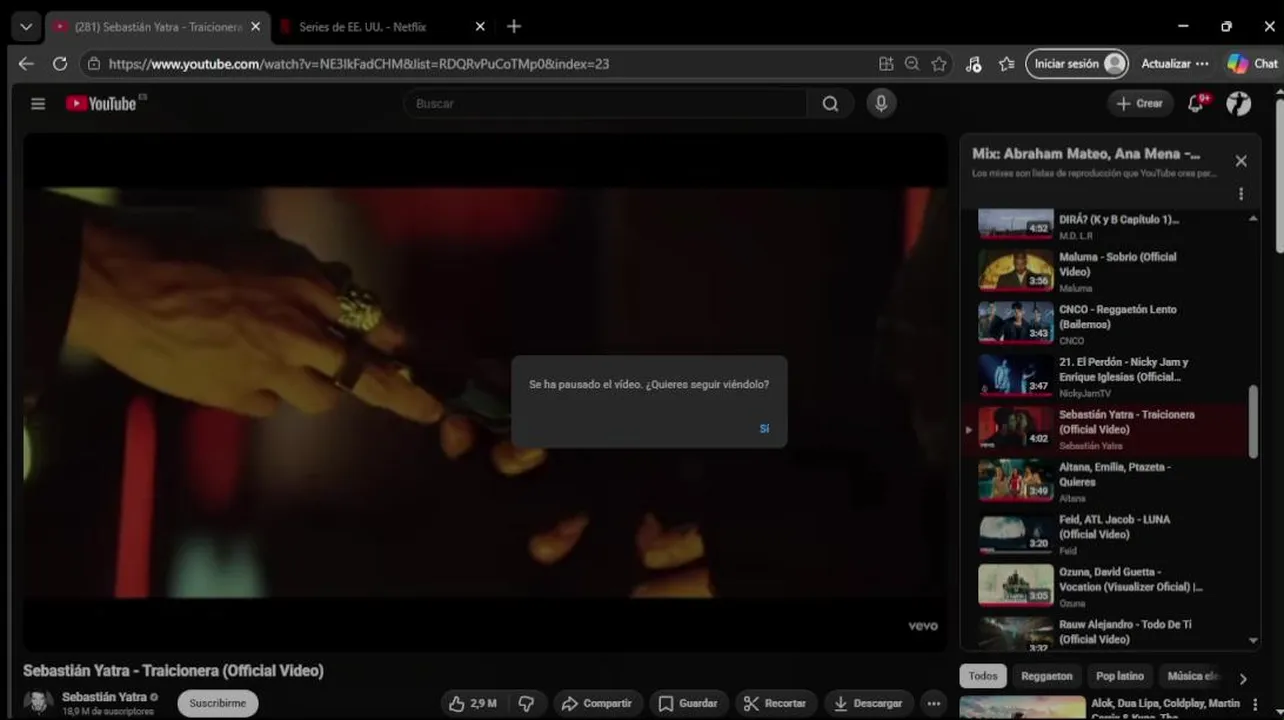Select the Todos filter chip
This screenshot has height=720, width=1284.
point(983,676)
